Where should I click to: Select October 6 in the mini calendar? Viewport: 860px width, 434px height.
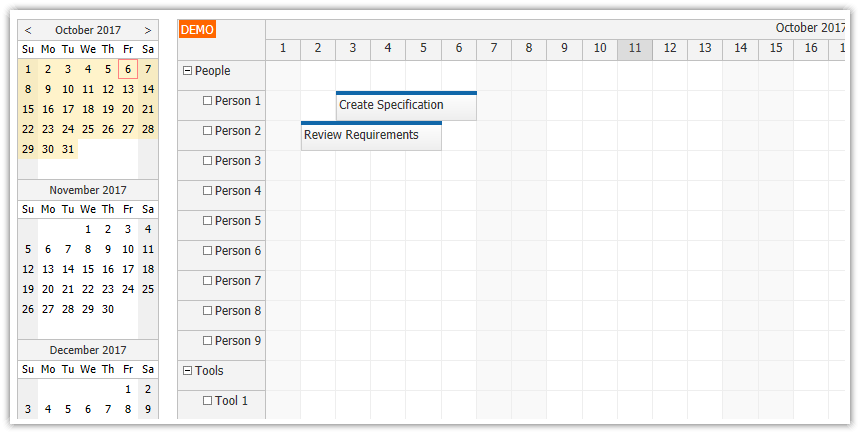(x=128, y=69)
